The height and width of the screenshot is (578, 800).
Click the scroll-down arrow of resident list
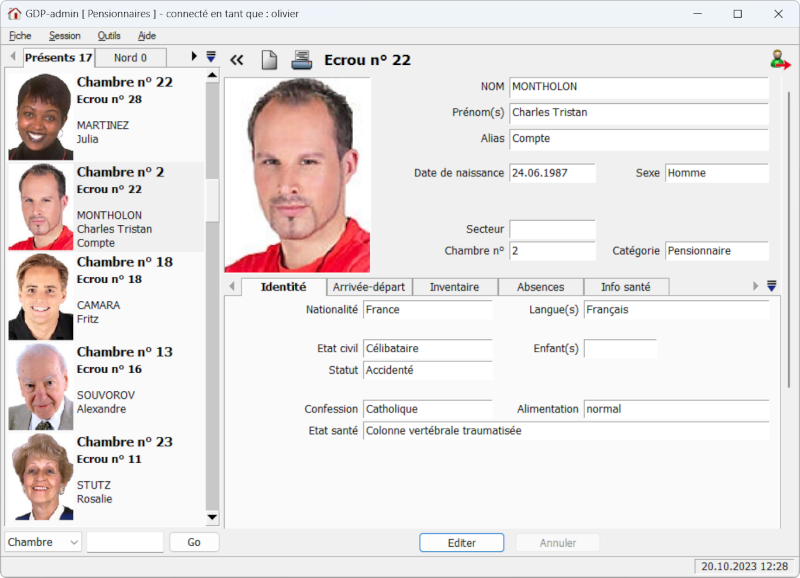pos(212,518)
